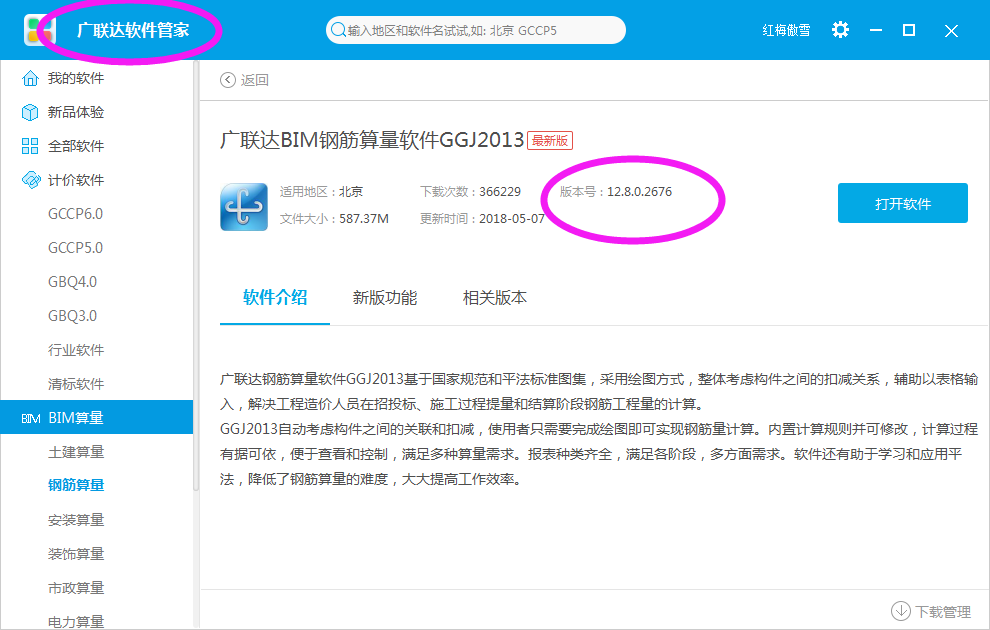Select GCCP6.0 in the sidebar
This screenshot has width=990, height=630.
point(75,214)
